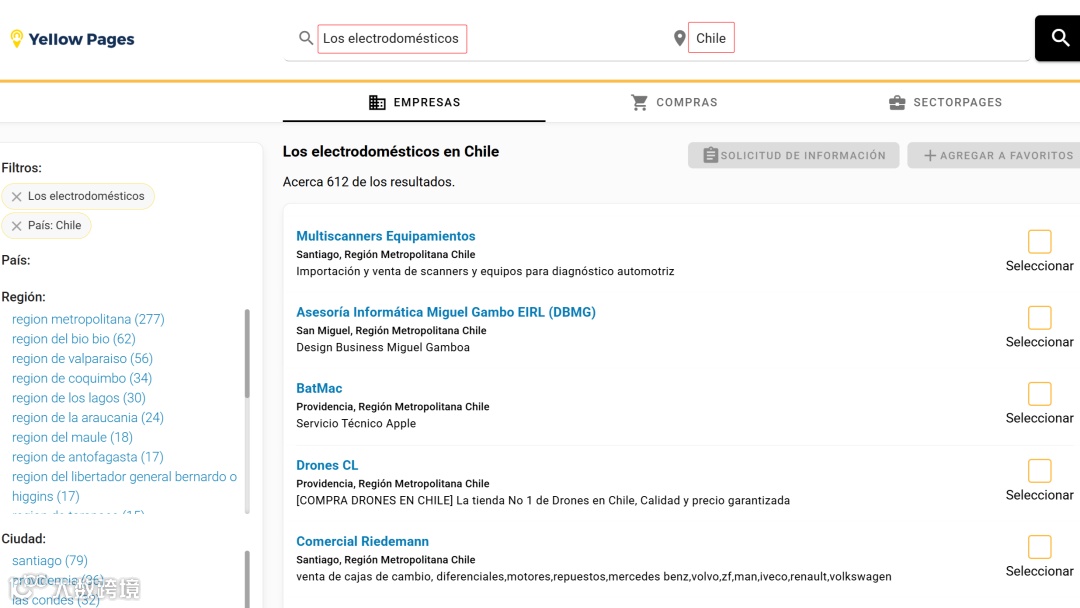The image size is (1080, 608).
Task: Select checkbox for Multiscanners Equipamientos
Action: click(1039, 242)
